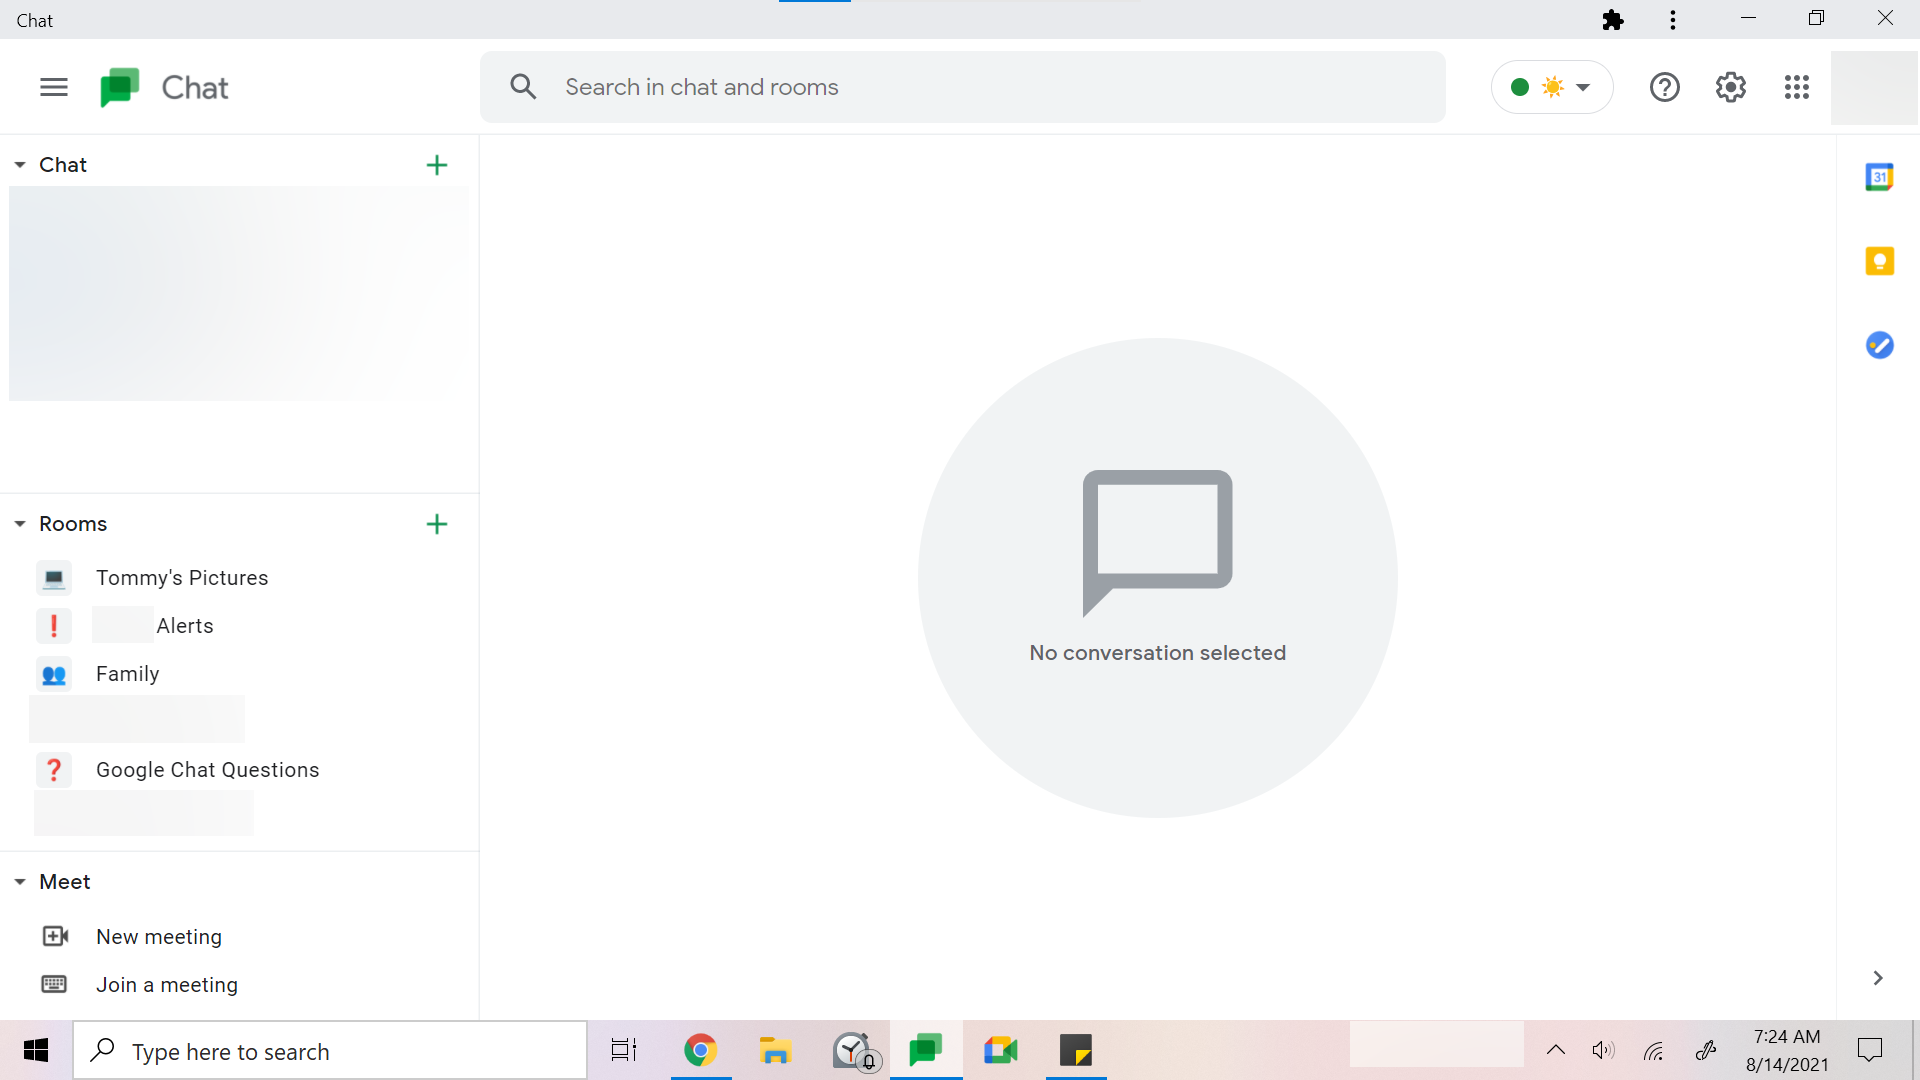
Task: Collapse the Chat section
Action: pos(20,165)
